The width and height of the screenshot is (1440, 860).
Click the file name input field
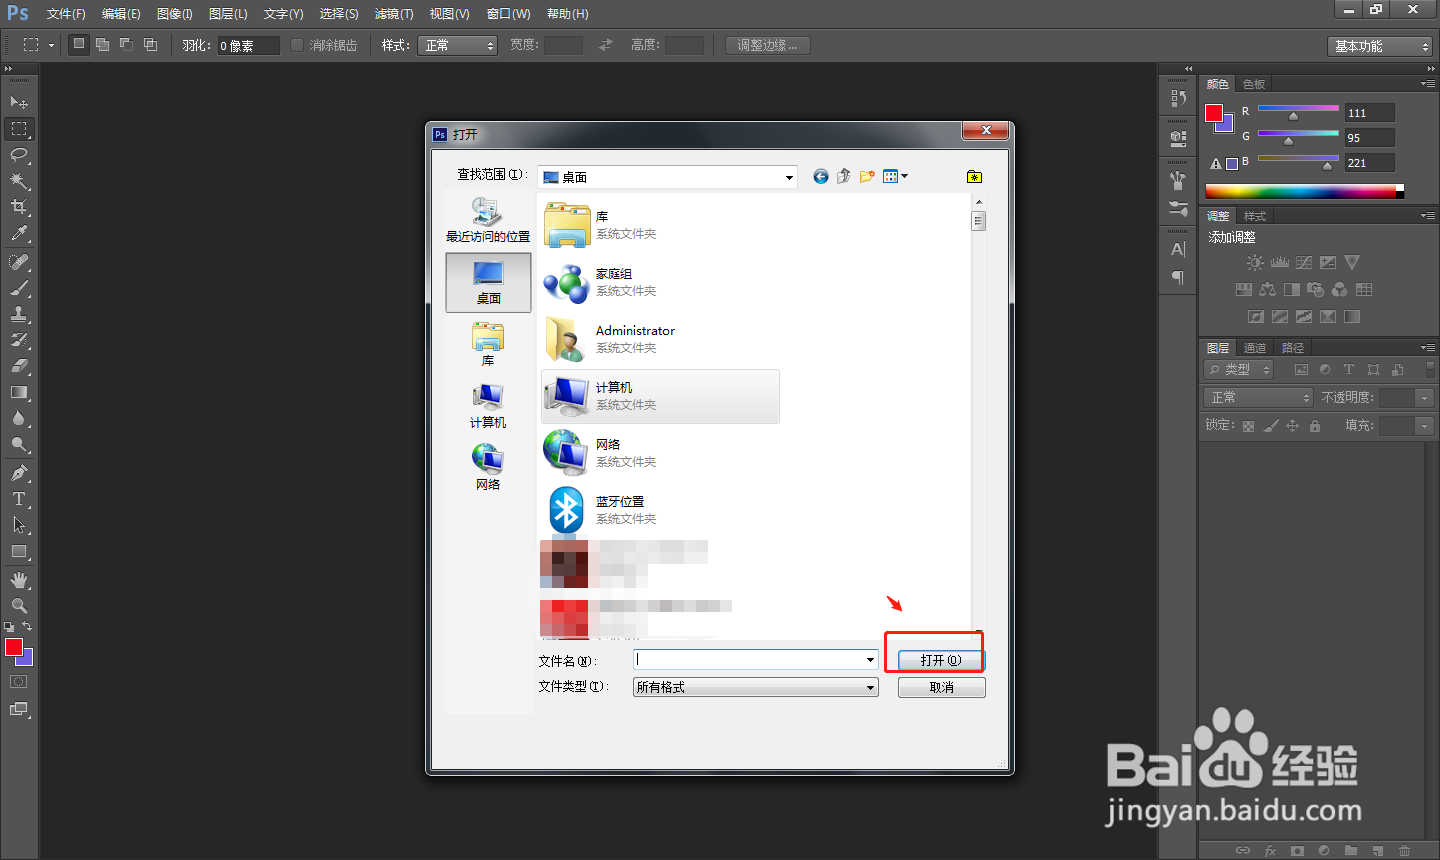click(748, 660)
